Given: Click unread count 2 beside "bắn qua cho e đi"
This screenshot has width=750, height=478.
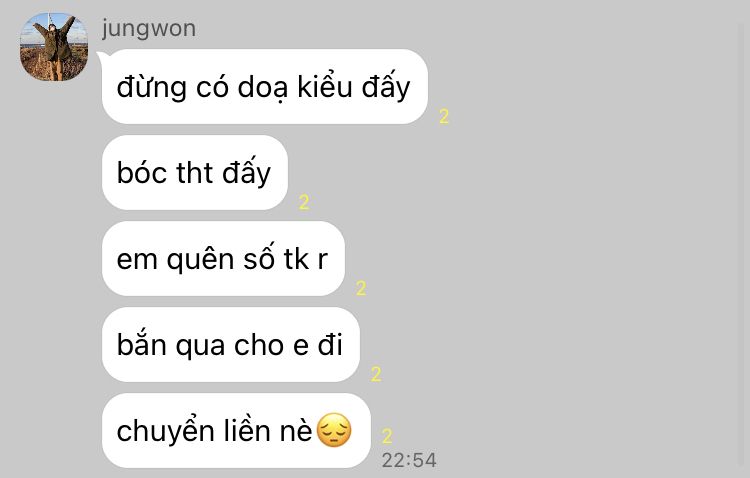Looking at the screenshot, I should (x=376, y=374).
